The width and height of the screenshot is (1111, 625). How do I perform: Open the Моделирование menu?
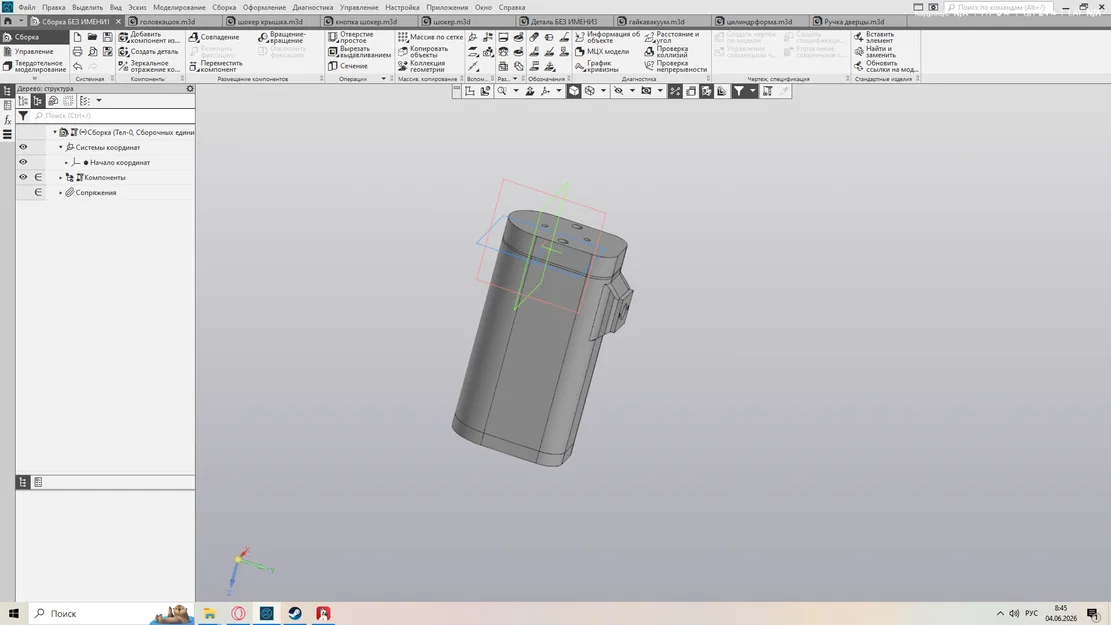point(179,7)
